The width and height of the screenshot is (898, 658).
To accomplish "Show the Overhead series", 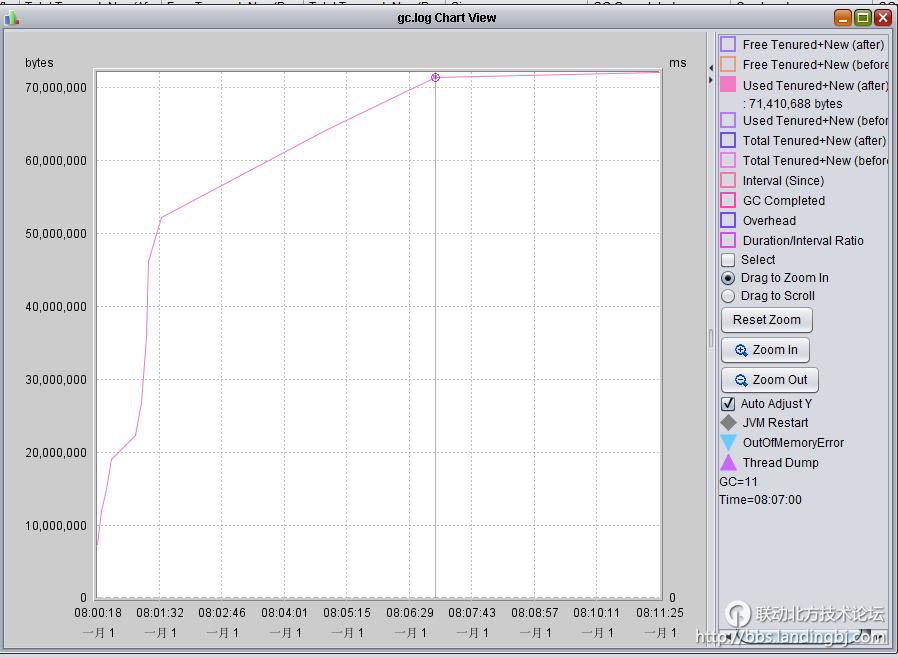I will [x=728, y=221].
